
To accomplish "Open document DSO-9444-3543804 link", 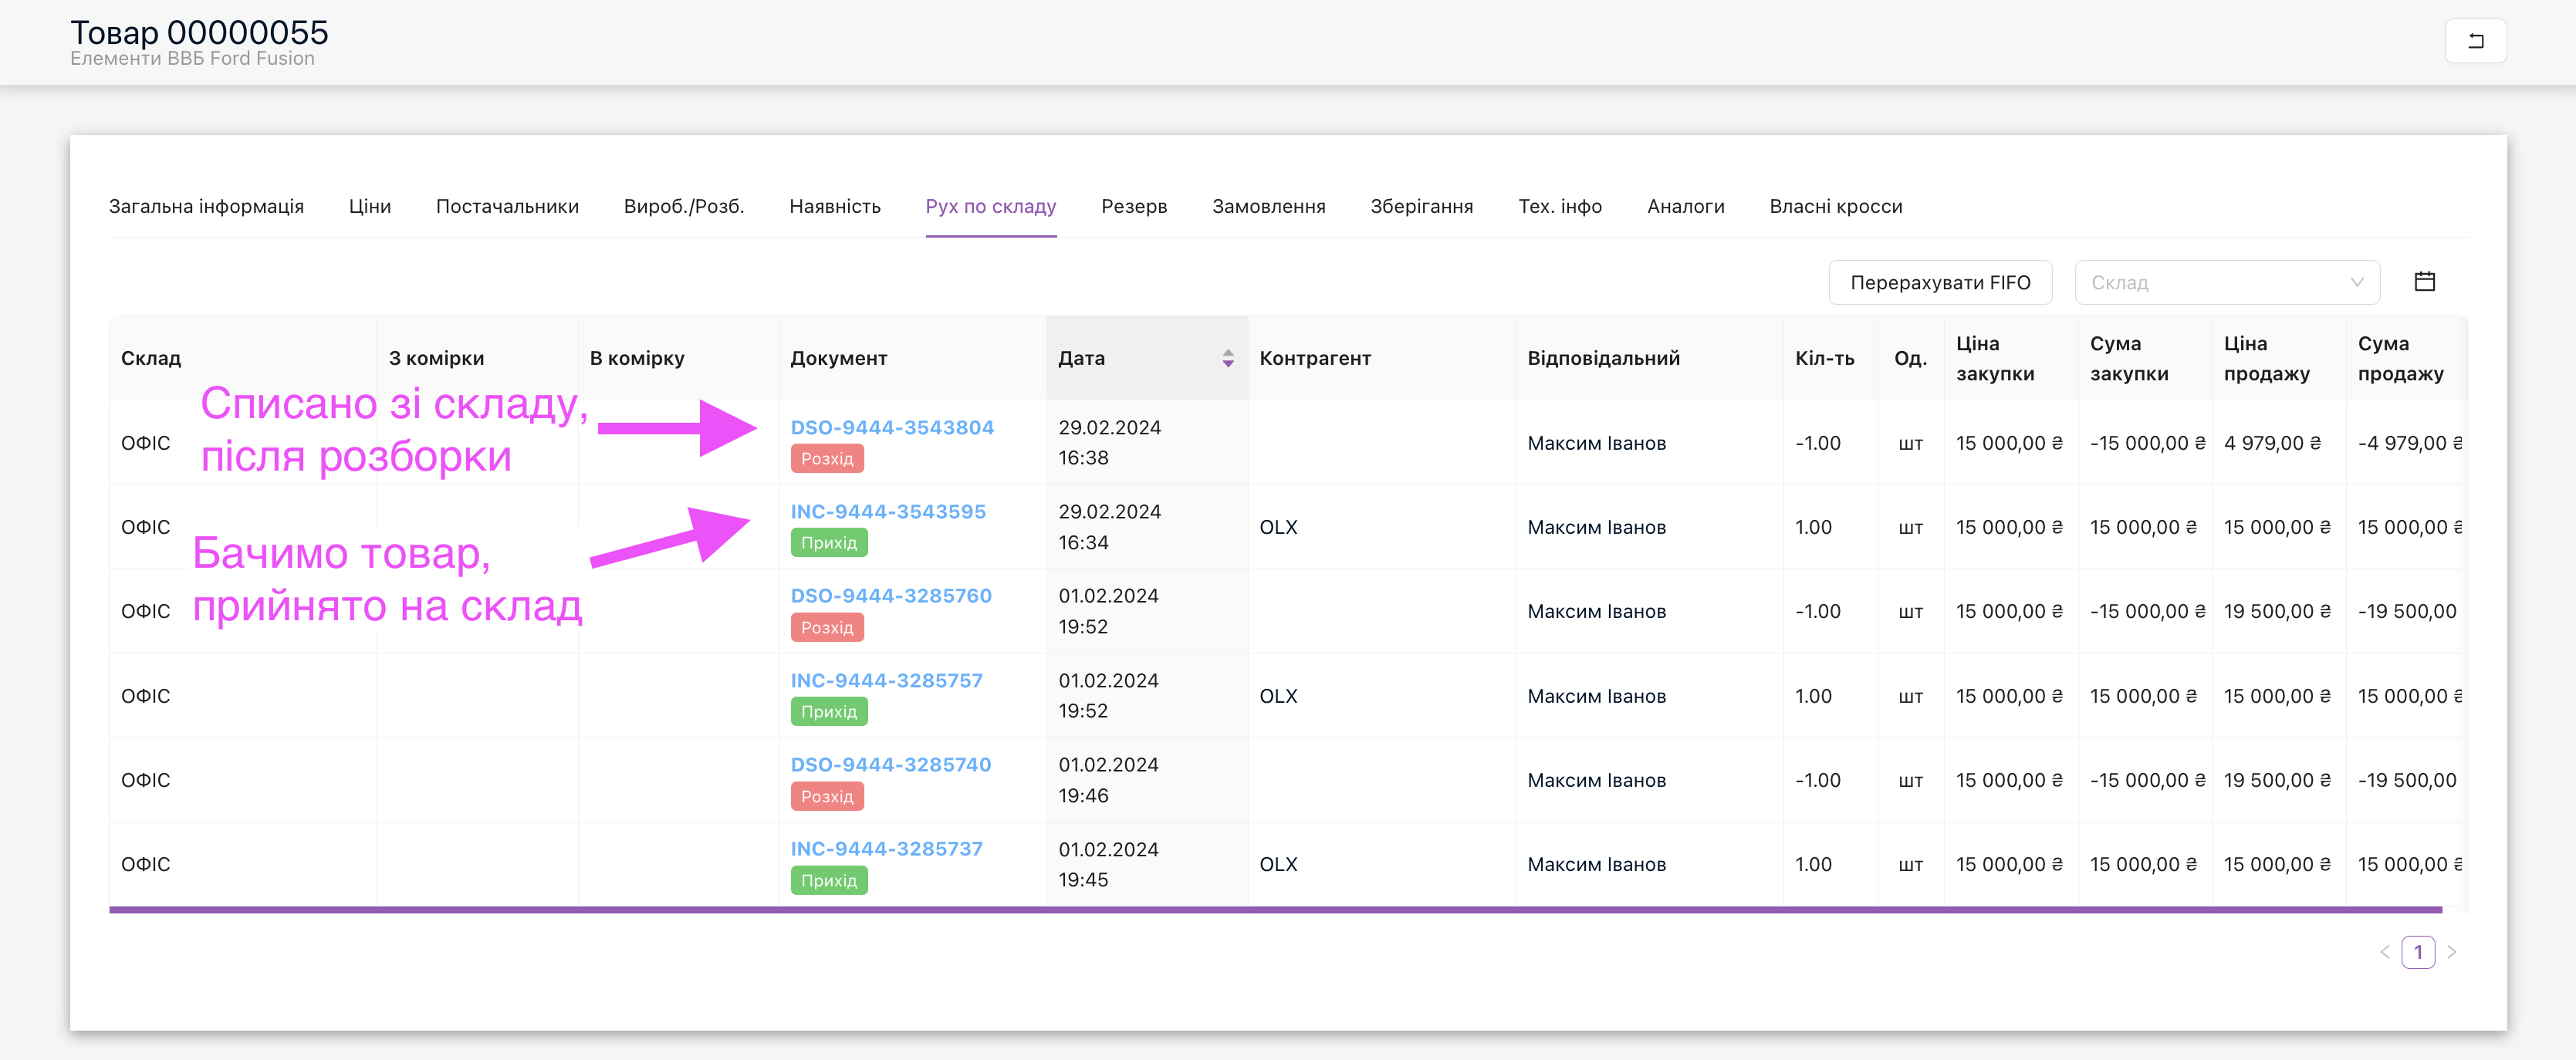I will [x=891, y=427].
